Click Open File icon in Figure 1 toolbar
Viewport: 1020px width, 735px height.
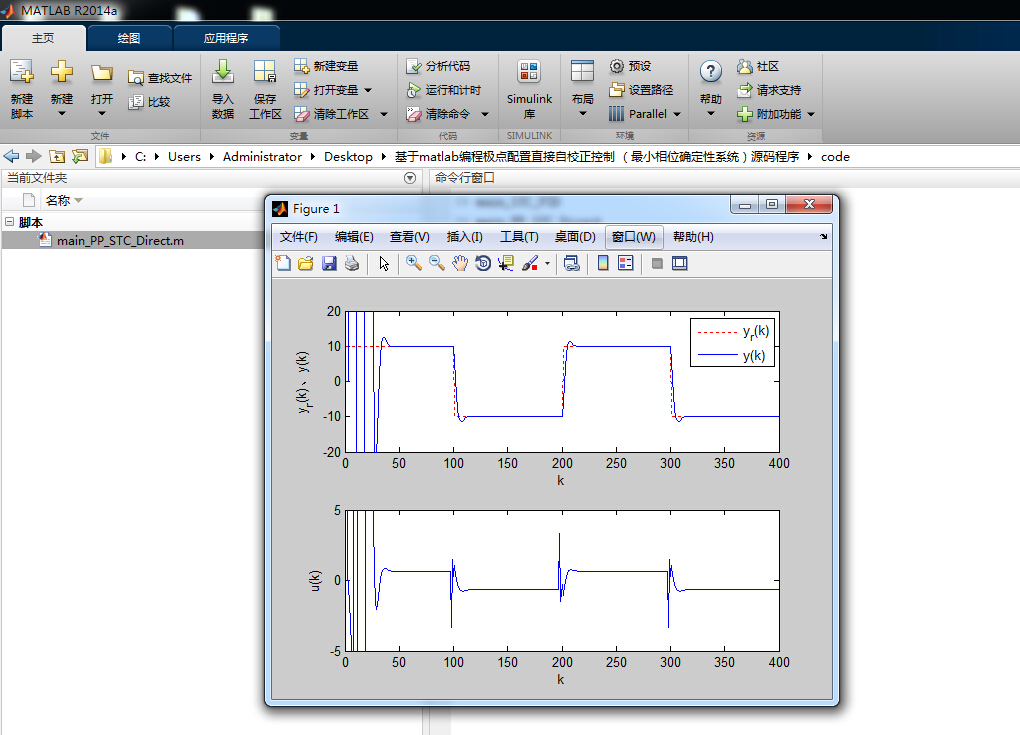tap(306, 263)
